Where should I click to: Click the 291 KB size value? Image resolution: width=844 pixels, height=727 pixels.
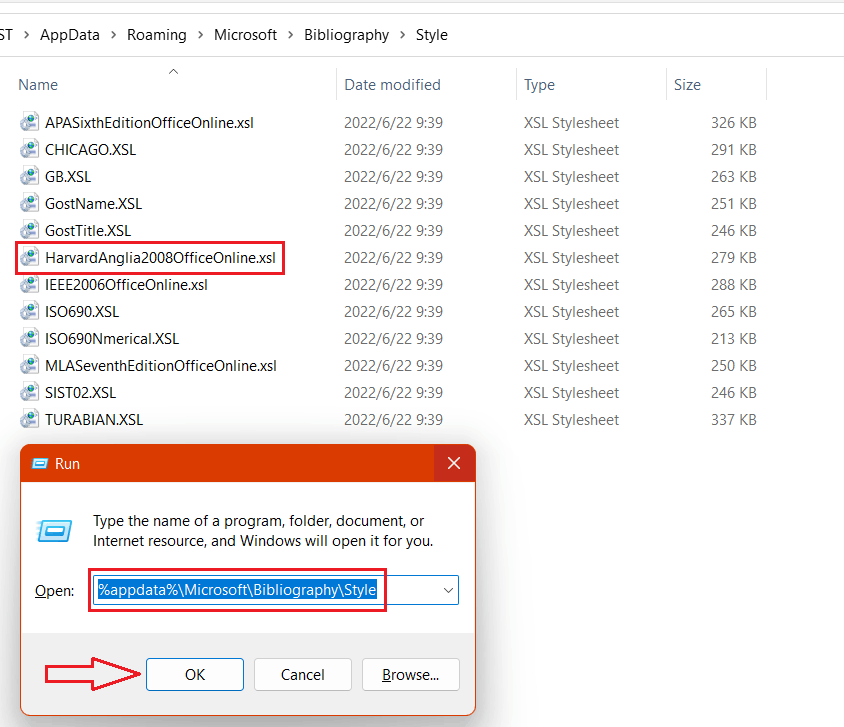734,150
